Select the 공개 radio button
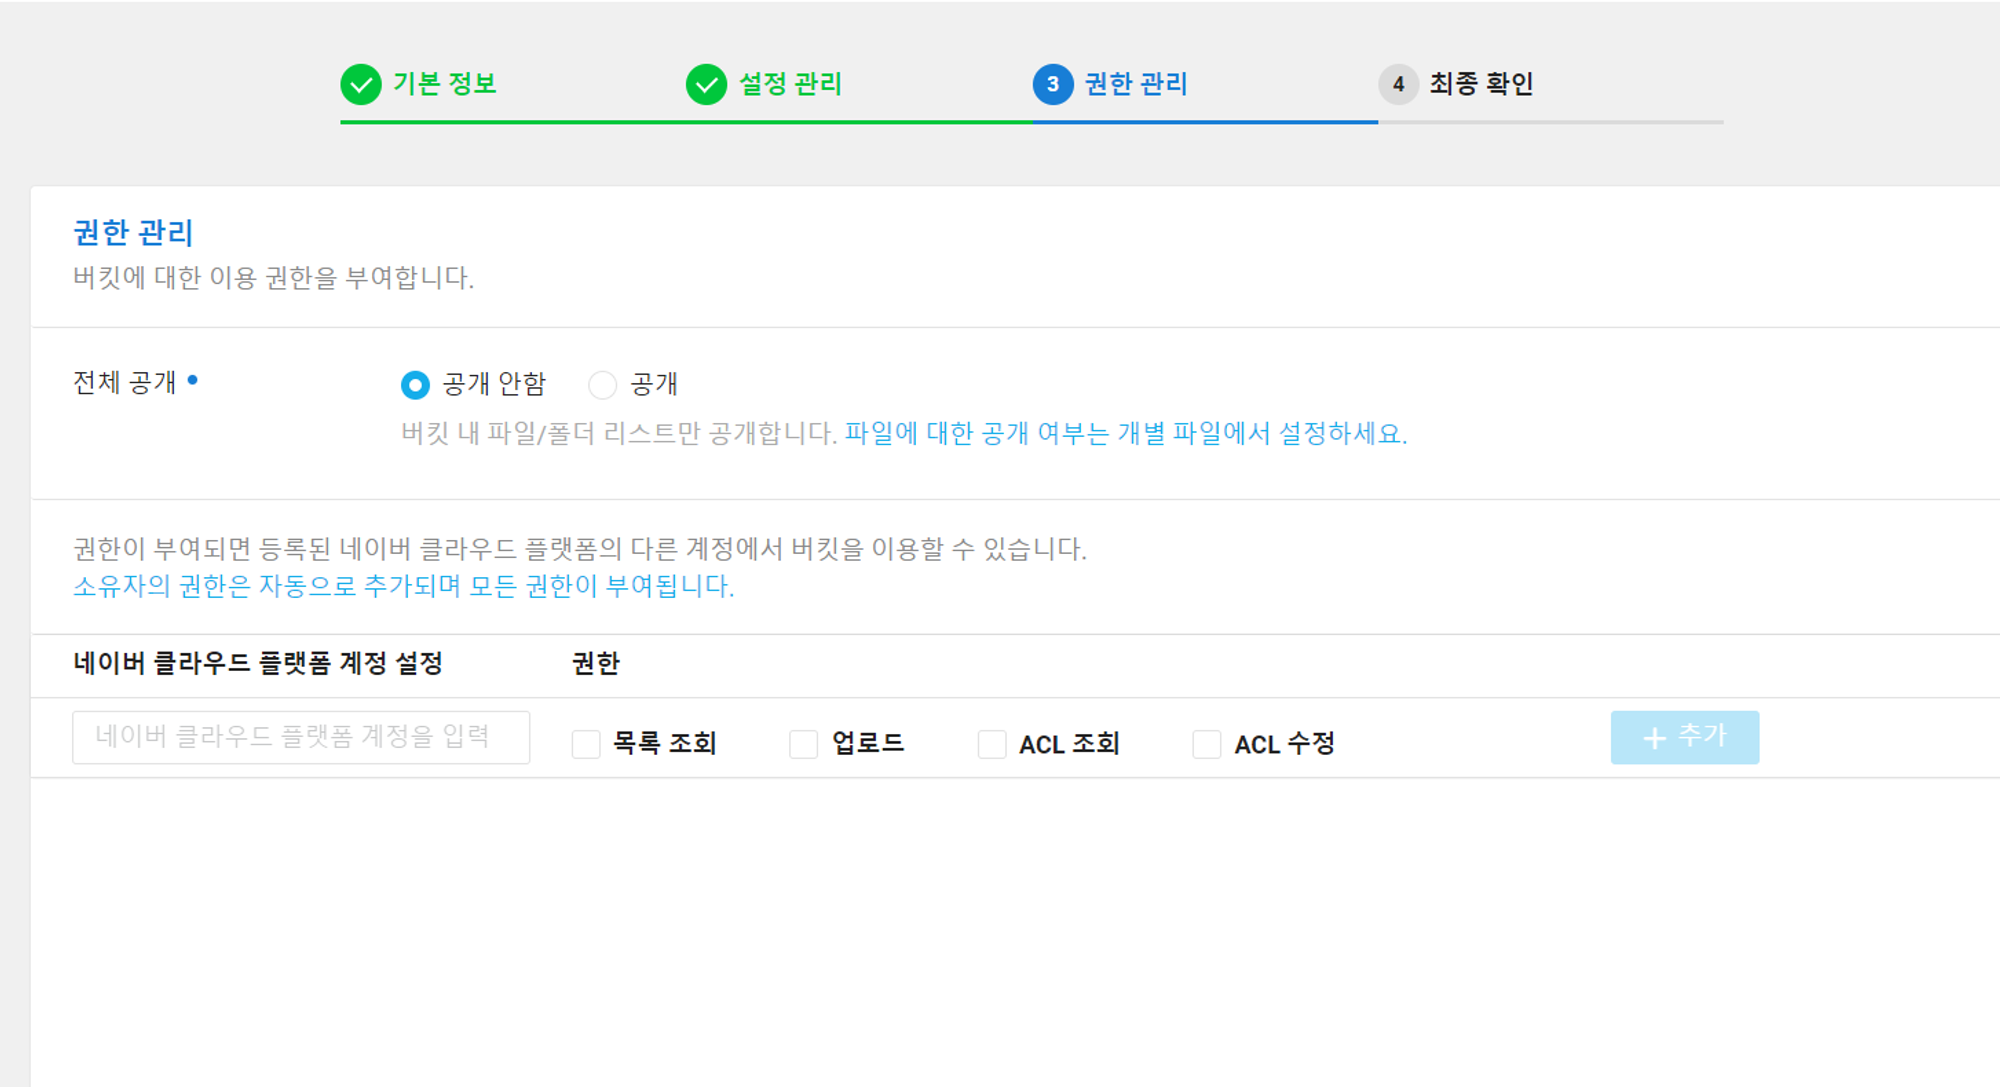Viewport: 2000px width, 1087px height. click(x=602, y=385)
